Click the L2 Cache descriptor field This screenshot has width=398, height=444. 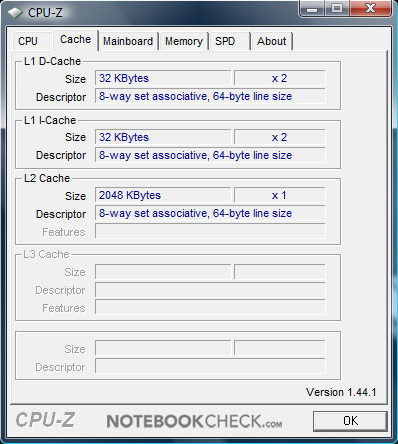(x=210, y=213)
